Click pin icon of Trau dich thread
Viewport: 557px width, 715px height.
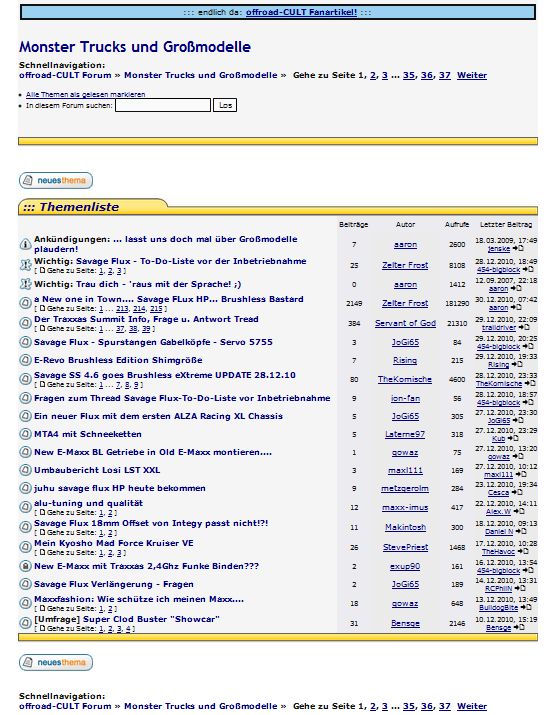point(25,284)
